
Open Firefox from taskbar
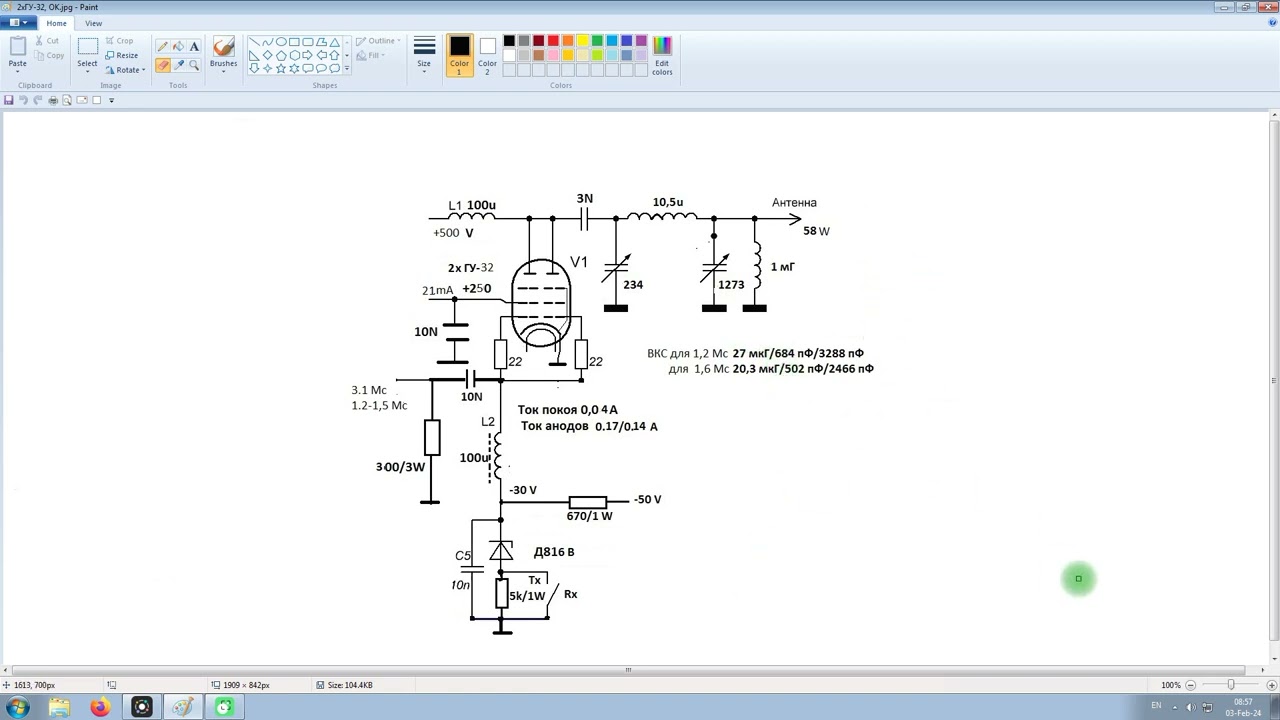[x=100, y=707]
